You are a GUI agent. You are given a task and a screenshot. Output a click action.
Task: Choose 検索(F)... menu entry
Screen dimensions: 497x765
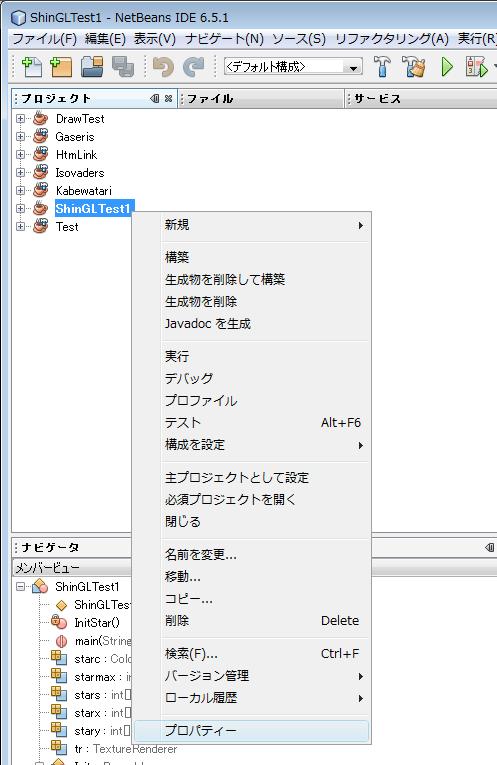[x=252, y=653]
